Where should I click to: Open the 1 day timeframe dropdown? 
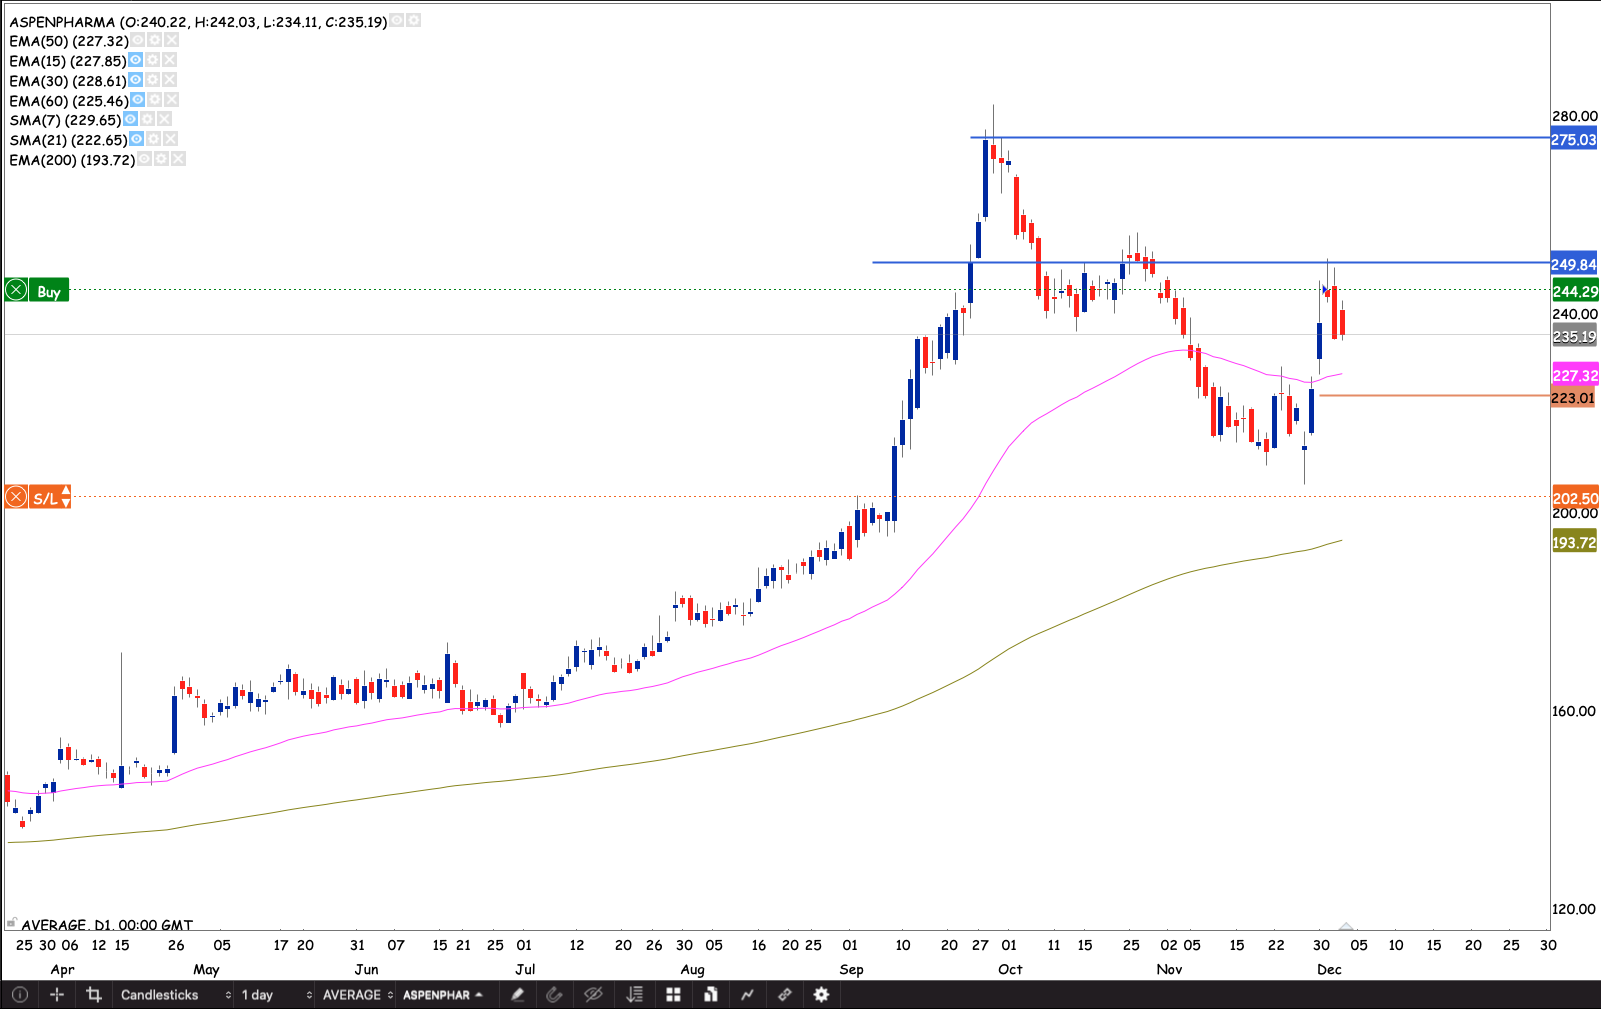point(276,995)
